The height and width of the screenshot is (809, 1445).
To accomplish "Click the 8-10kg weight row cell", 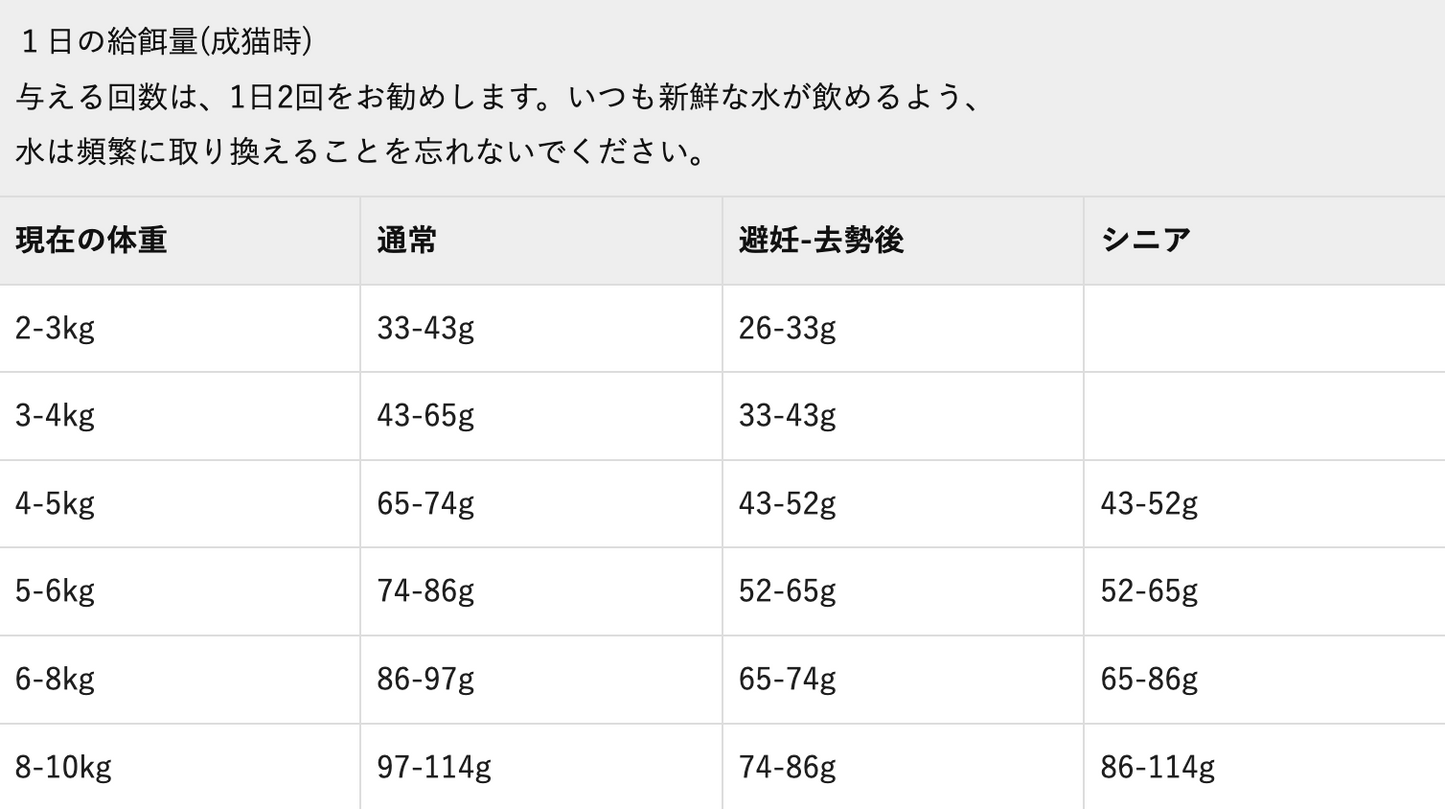I will click(63, 767).
